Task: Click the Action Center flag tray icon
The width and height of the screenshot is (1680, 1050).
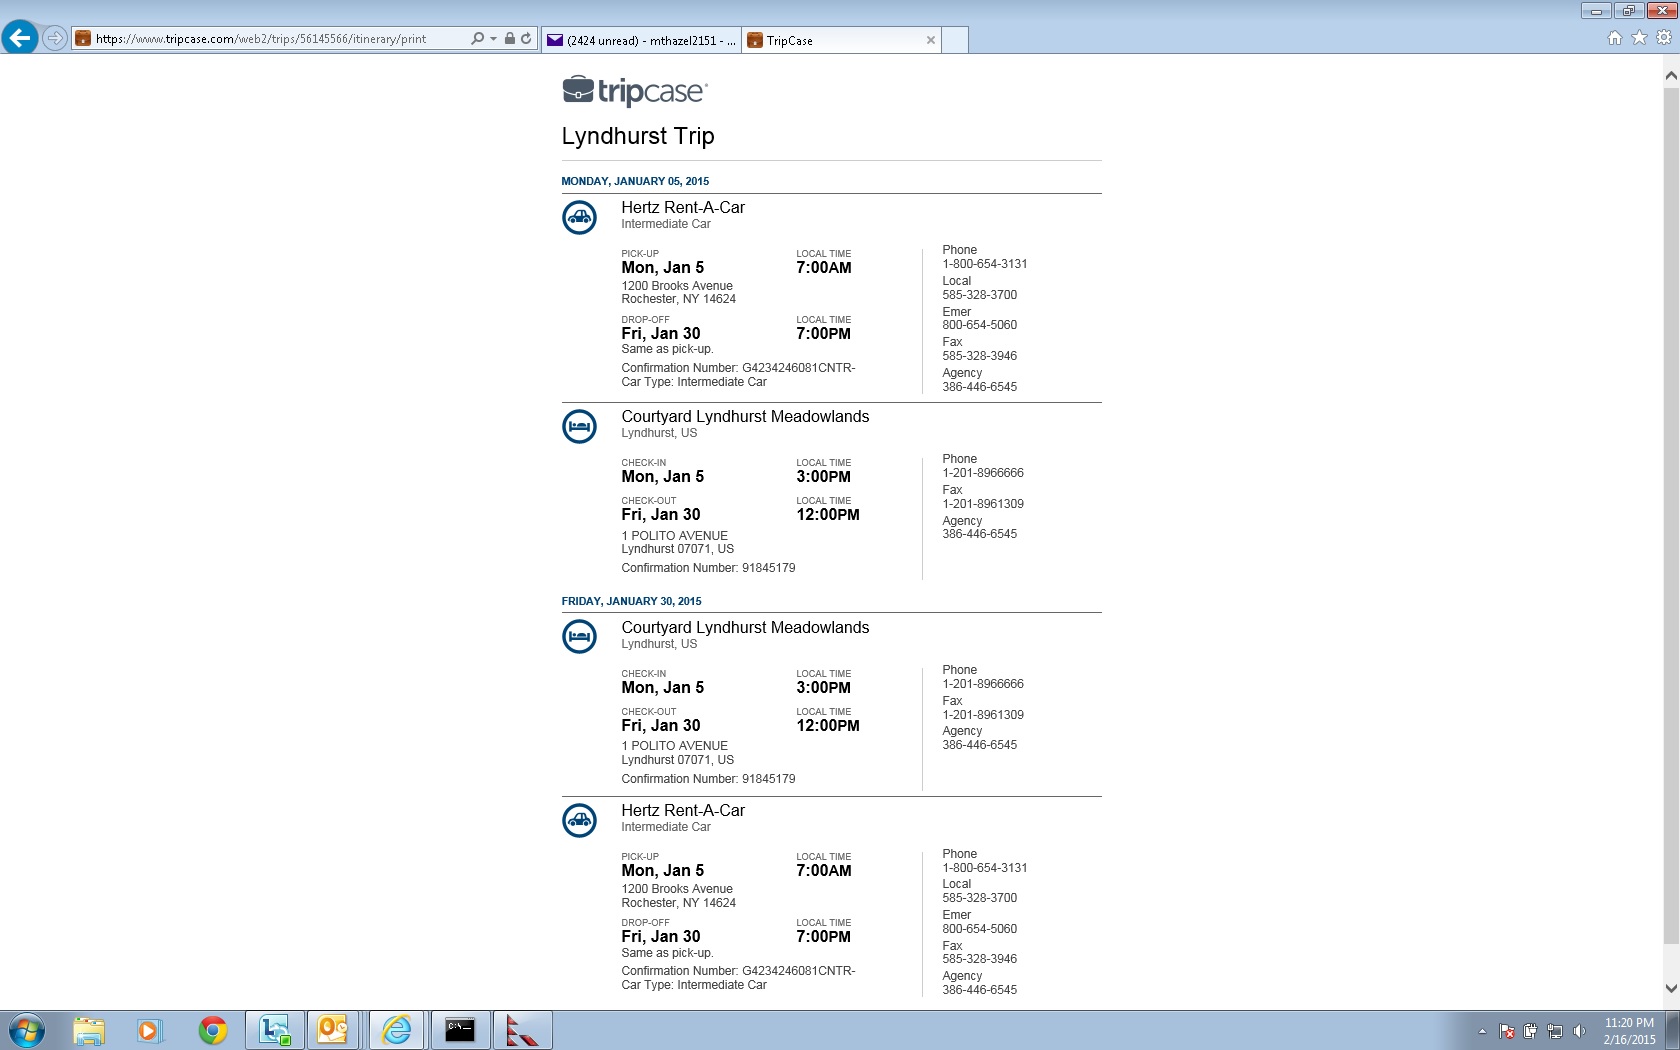Action: [x=1507, y=1031]
